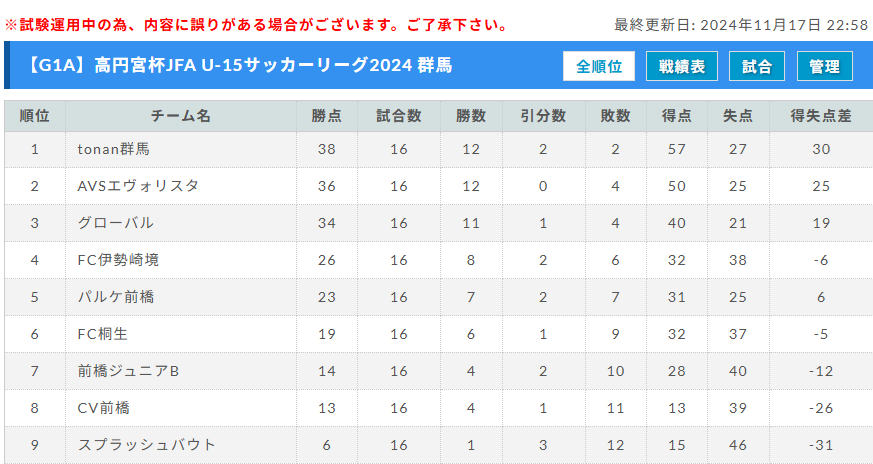
Task: Open the 戦績表 tab
Action: tap(681, 66)
